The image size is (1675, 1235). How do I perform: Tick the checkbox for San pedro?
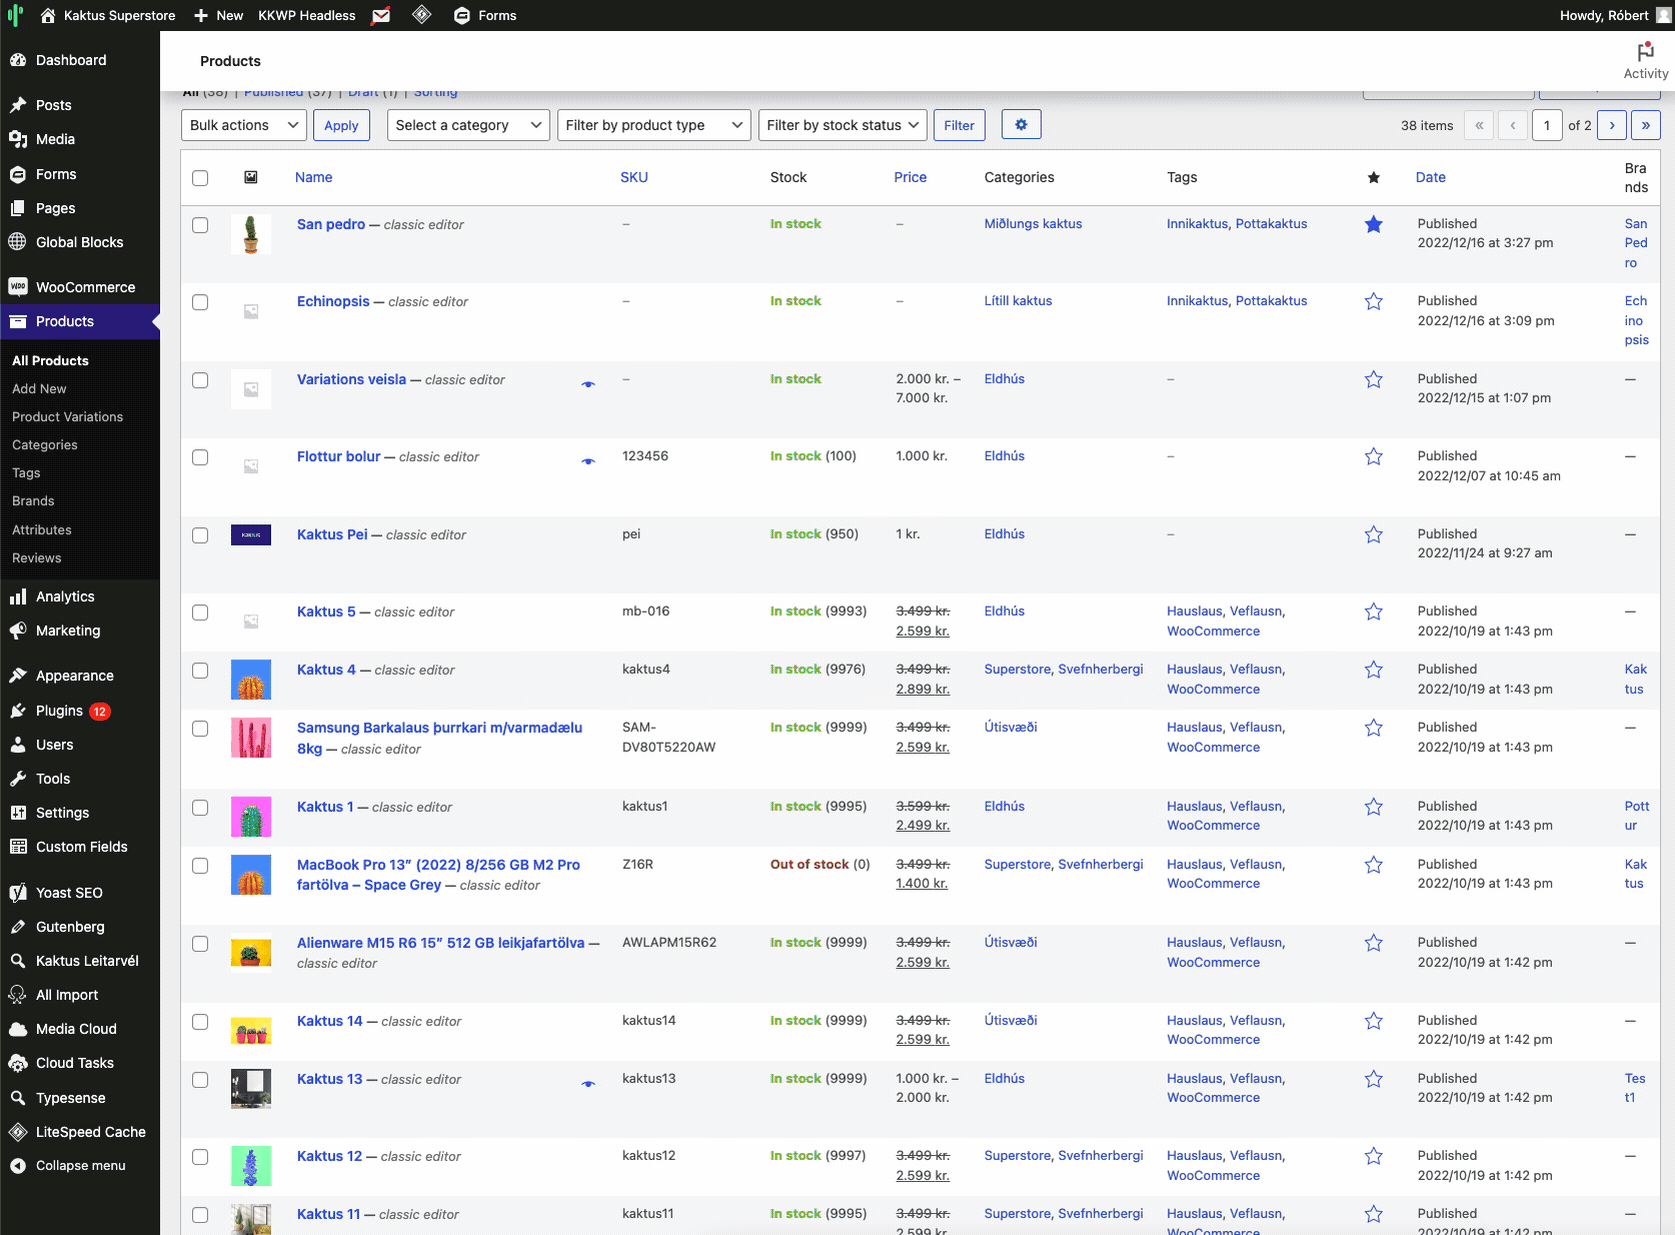click(x=200, y=225)
